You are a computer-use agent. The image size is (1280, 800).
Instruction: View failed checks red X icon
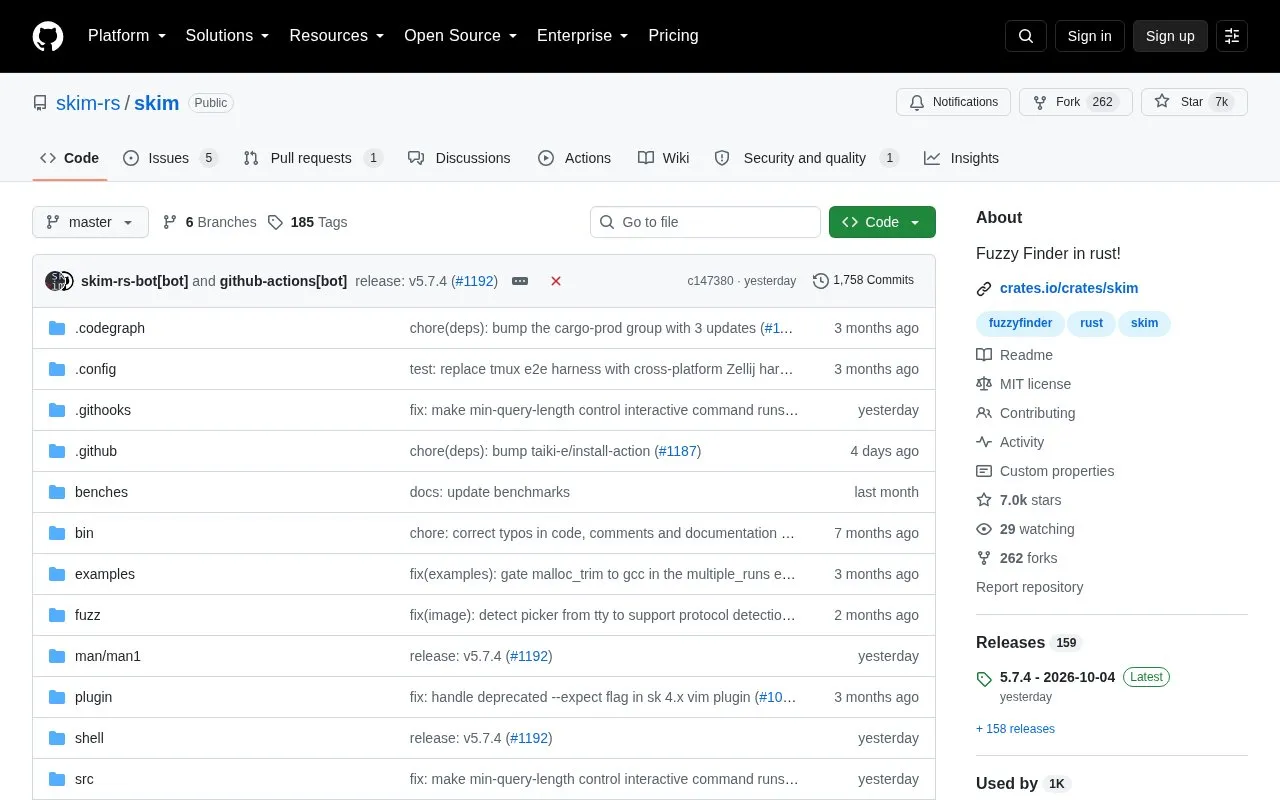click(x=556, y=281)
